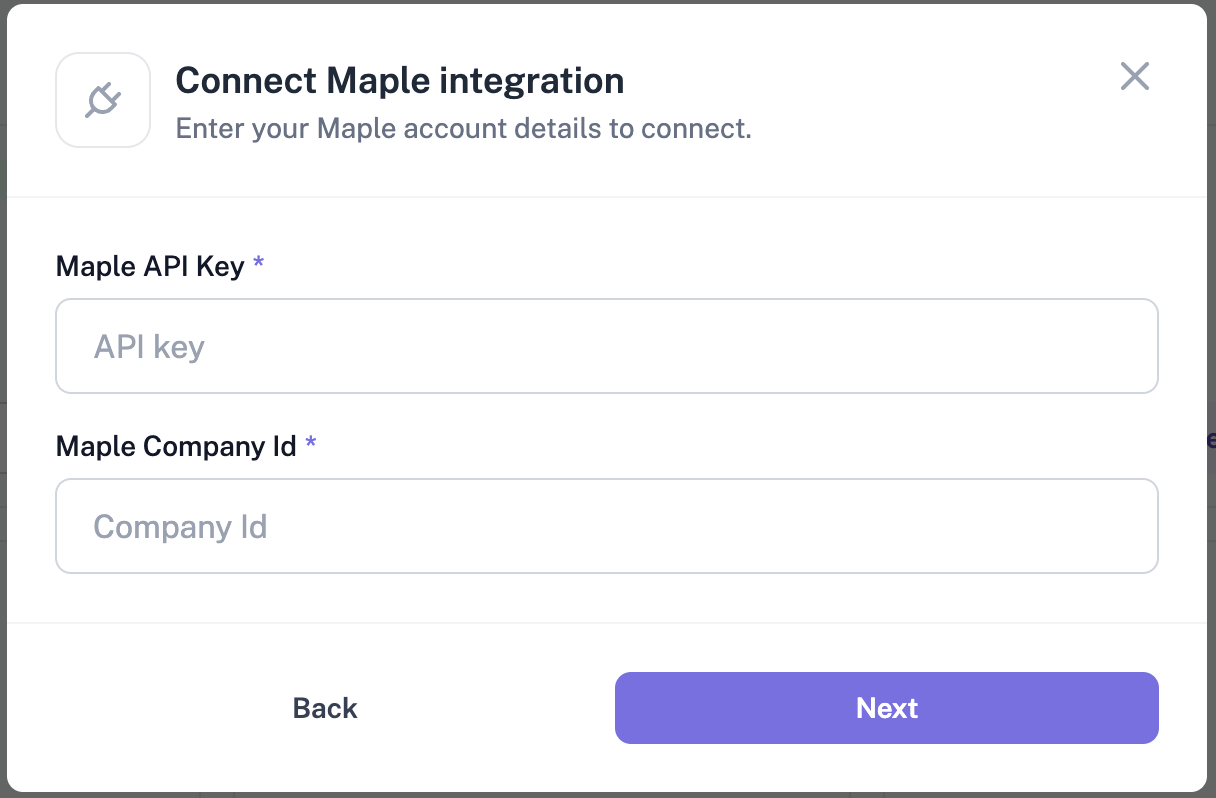Click the "Enter your Maple account details" subtitle
Image resolution: width=1216 pixels, height=798 pixels.
(463, 129)
